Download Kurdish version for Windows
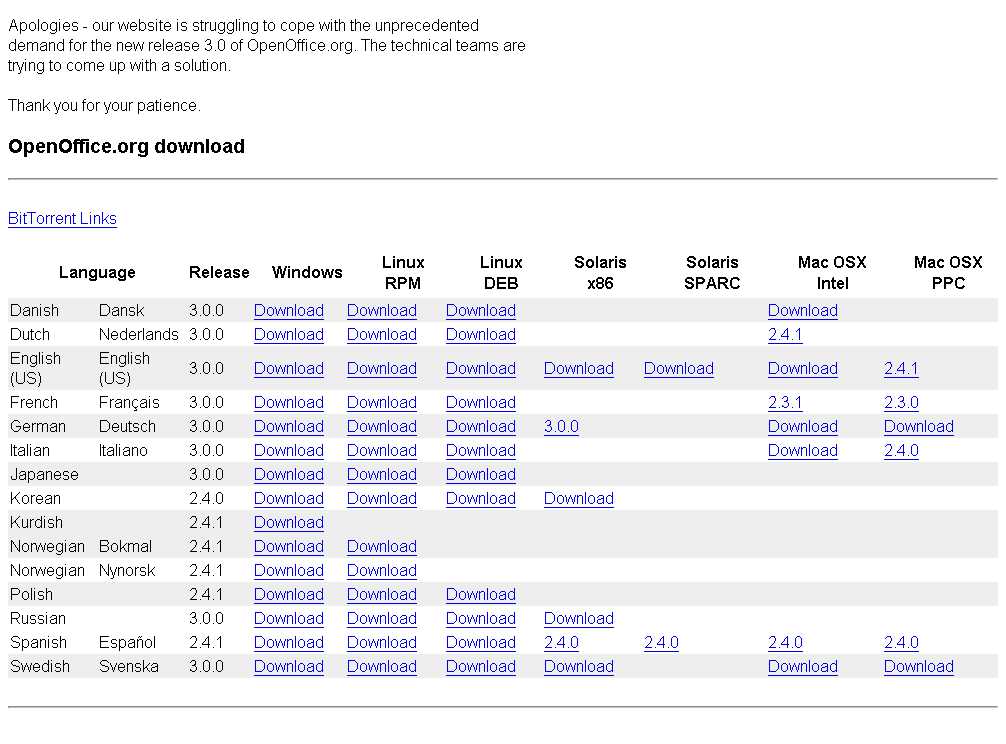1006x744 pixels. (x=289, y=523)
